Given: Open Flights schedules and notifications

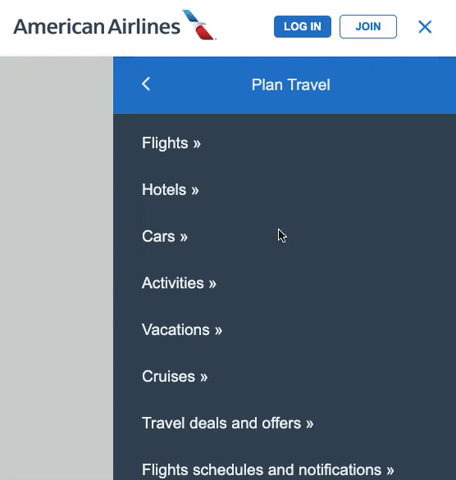Looking at the screenshot, I should click(268, 470).
